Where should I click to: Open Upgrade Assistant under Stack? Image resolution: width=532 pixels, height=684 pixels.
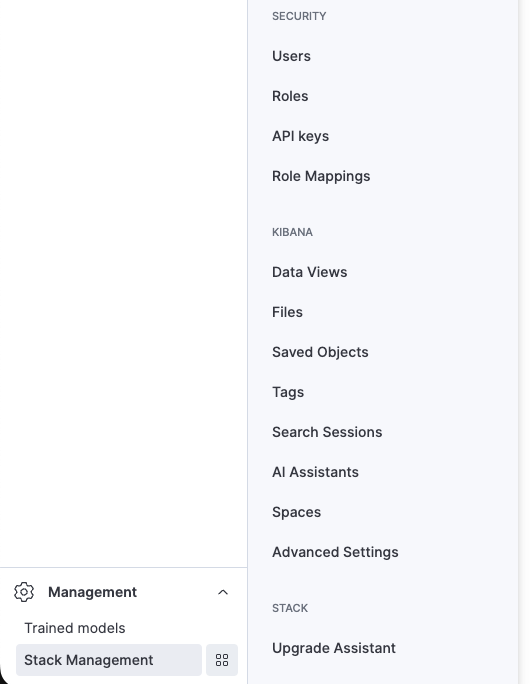(334, 648)
